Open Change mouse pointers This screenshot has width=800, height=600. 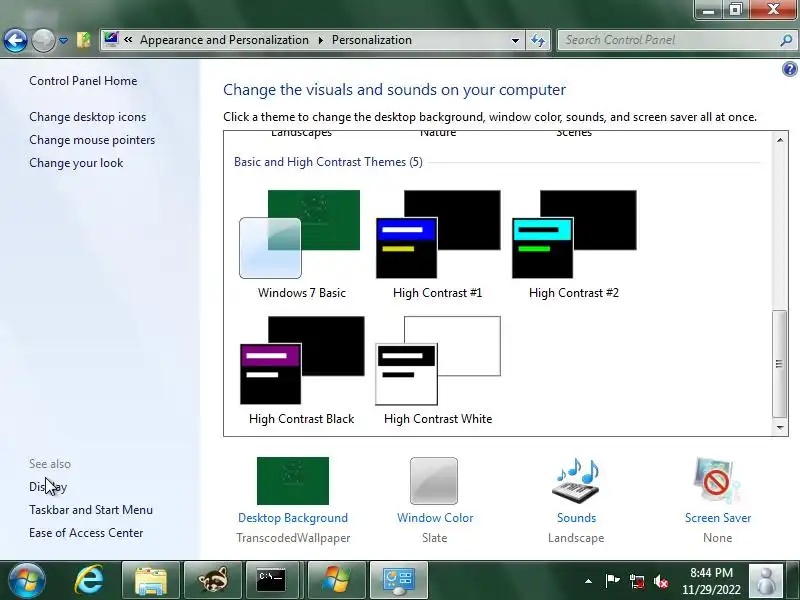[x=92, y=140]
